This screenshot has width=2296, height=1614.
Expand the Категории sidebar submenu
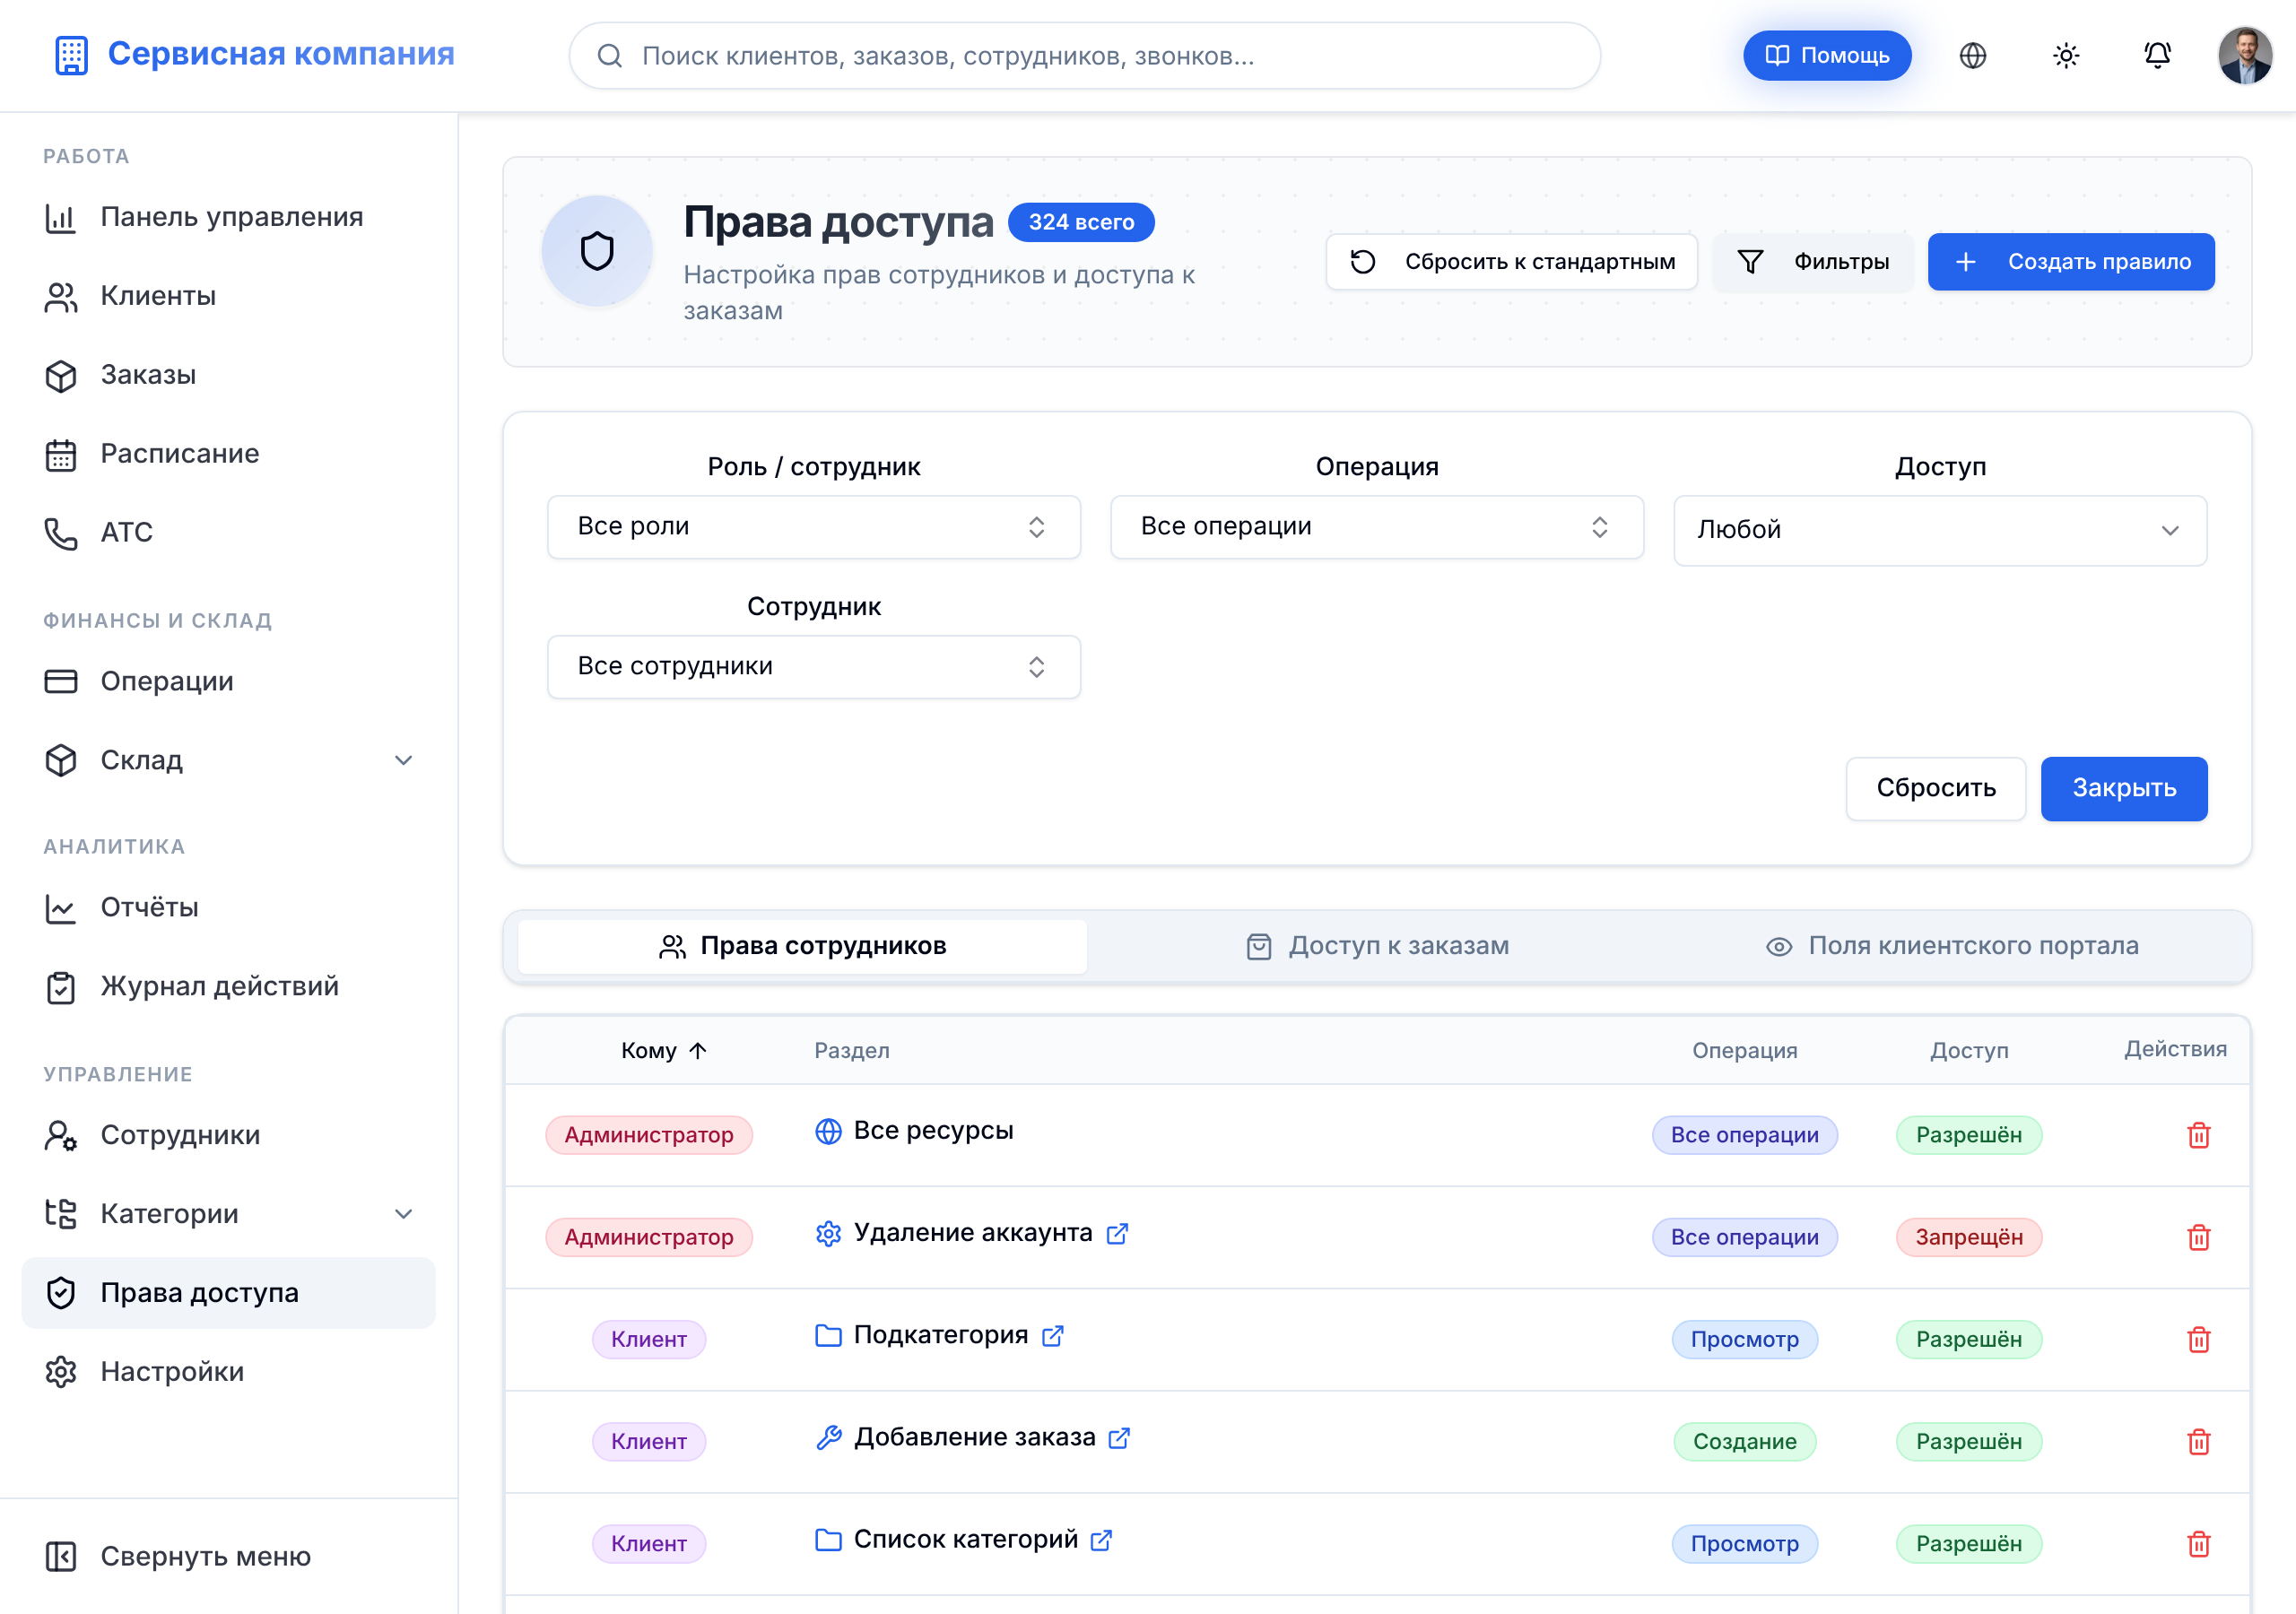(x=403, y=1213)
